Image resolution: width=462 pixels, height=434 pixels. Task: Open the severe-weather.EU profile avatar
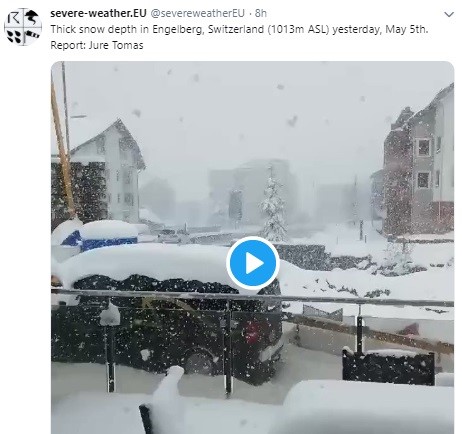coord(23,27)
